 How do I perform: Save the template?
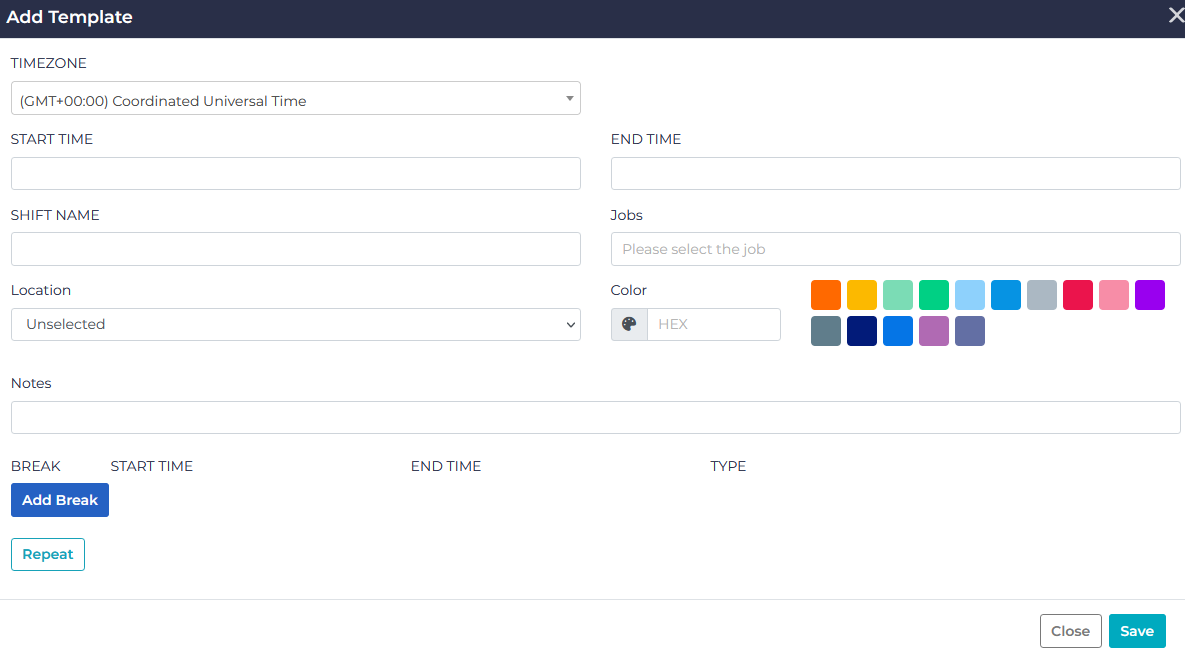[1137, 631]
